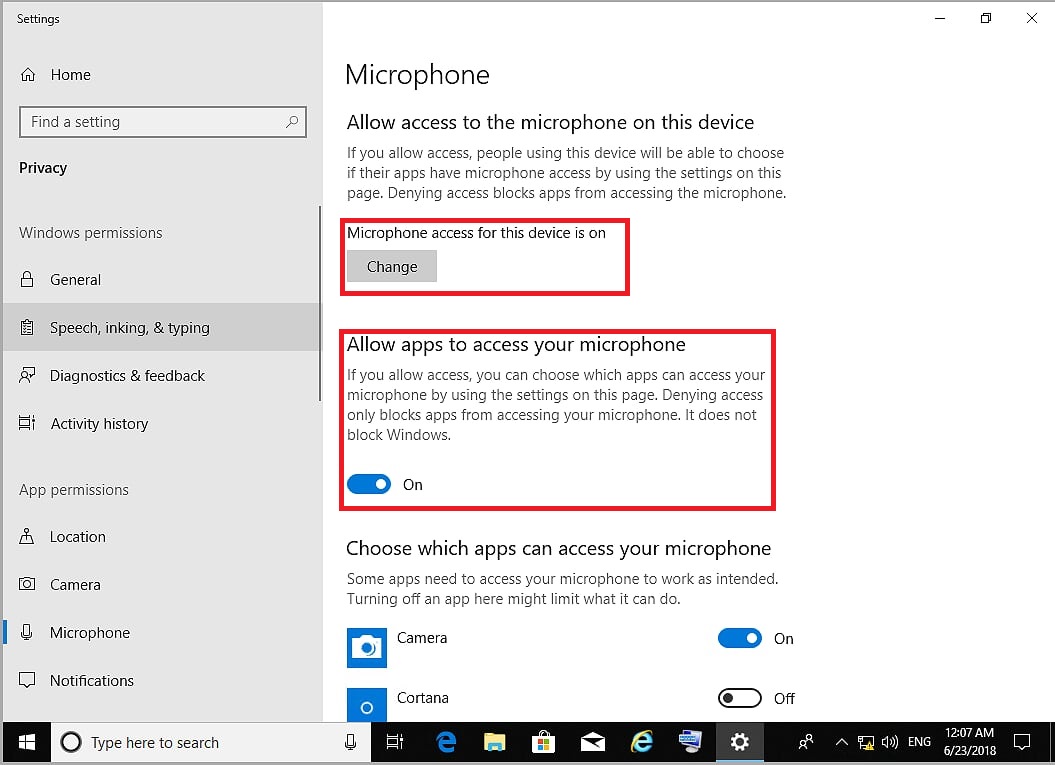The height and width of the screenshot is (765, 1055).
Task: Click 'Allow access to the microphone on this device'
Action: coord(550,122)
